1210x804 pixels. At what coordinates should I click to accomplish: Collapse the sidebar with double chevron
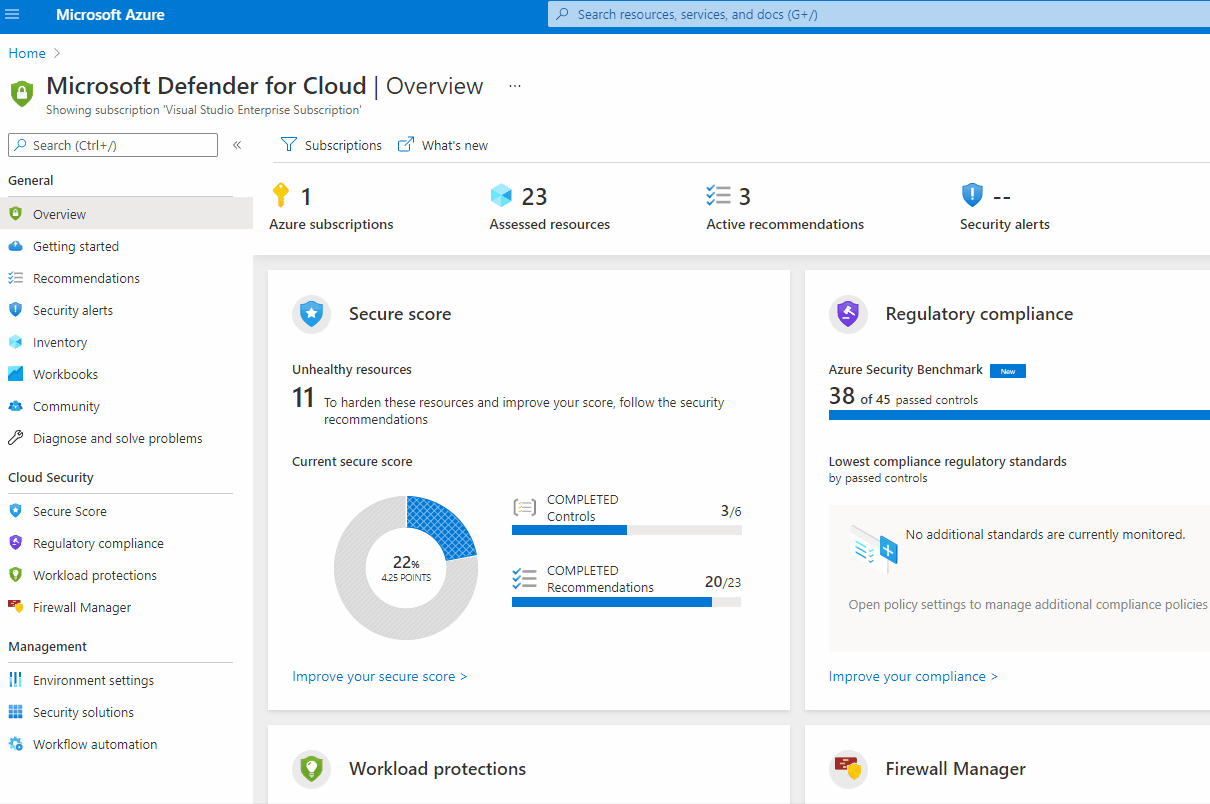pyautogui.click(x=237, y=145)
